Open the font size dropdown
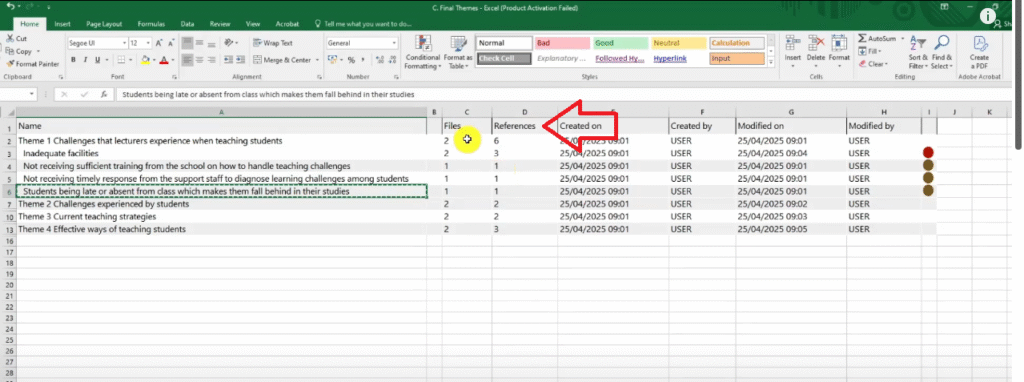Viewport: 1024px width, 382px height. pos(149,43)
